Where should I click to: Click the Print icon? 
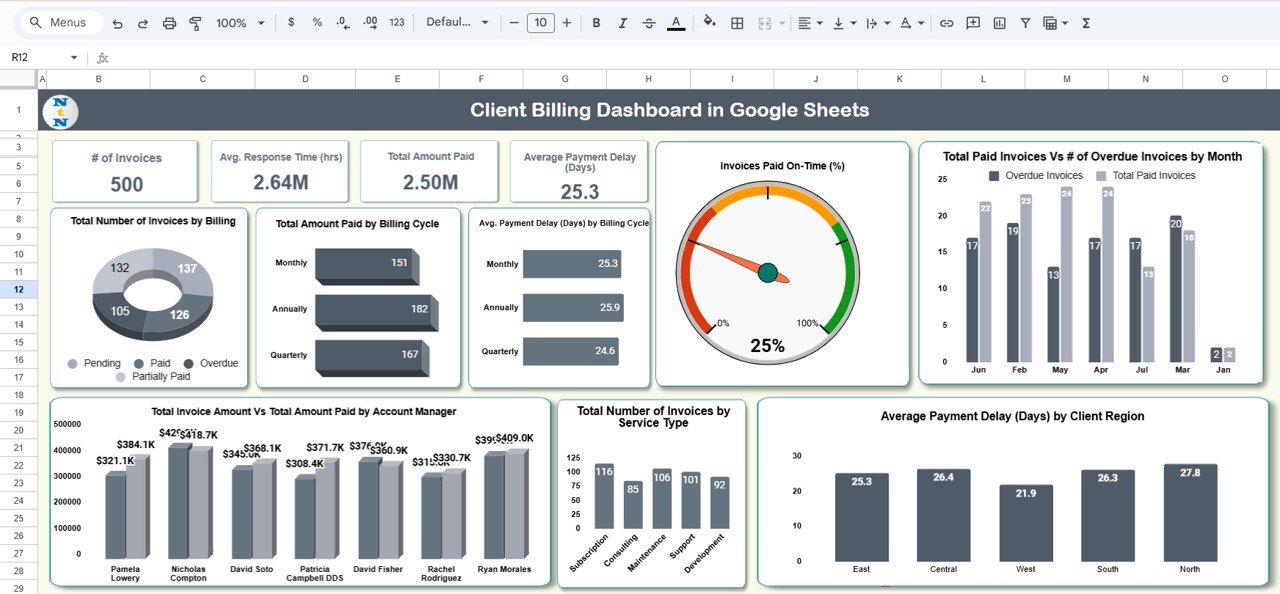click(x=169, y=23)
